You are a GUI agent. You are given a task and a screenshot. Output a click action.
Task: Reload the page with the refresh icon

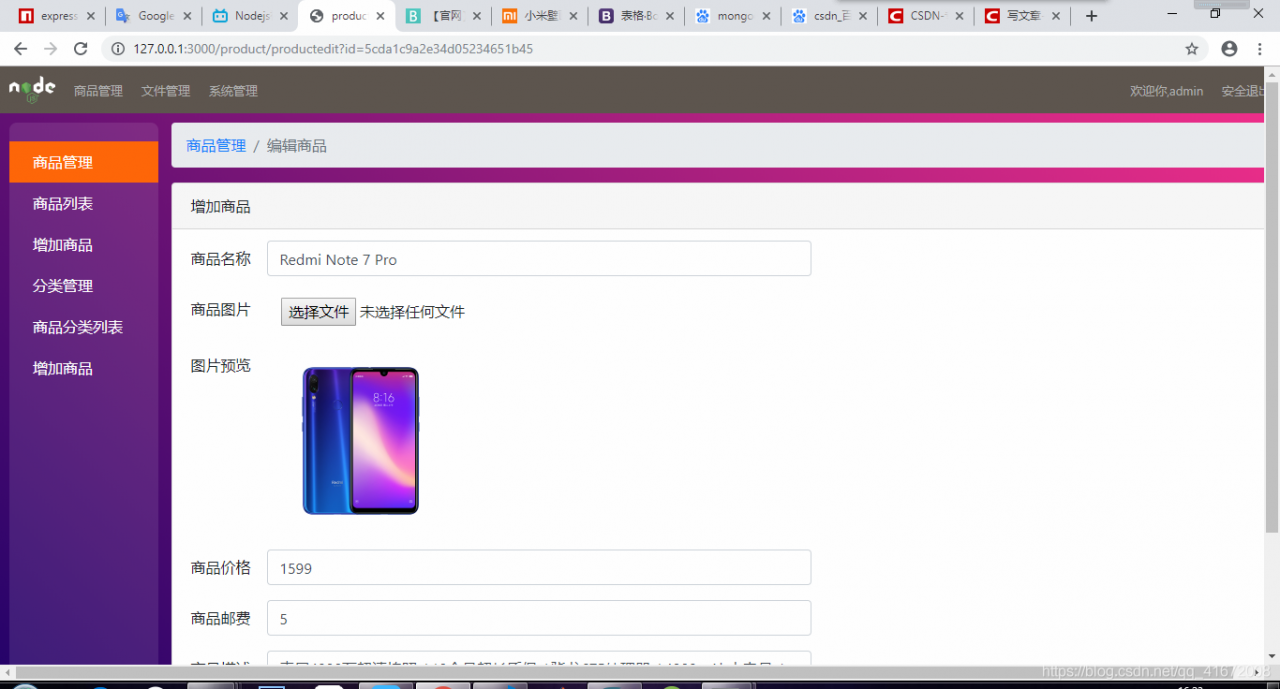click(81, 48)
